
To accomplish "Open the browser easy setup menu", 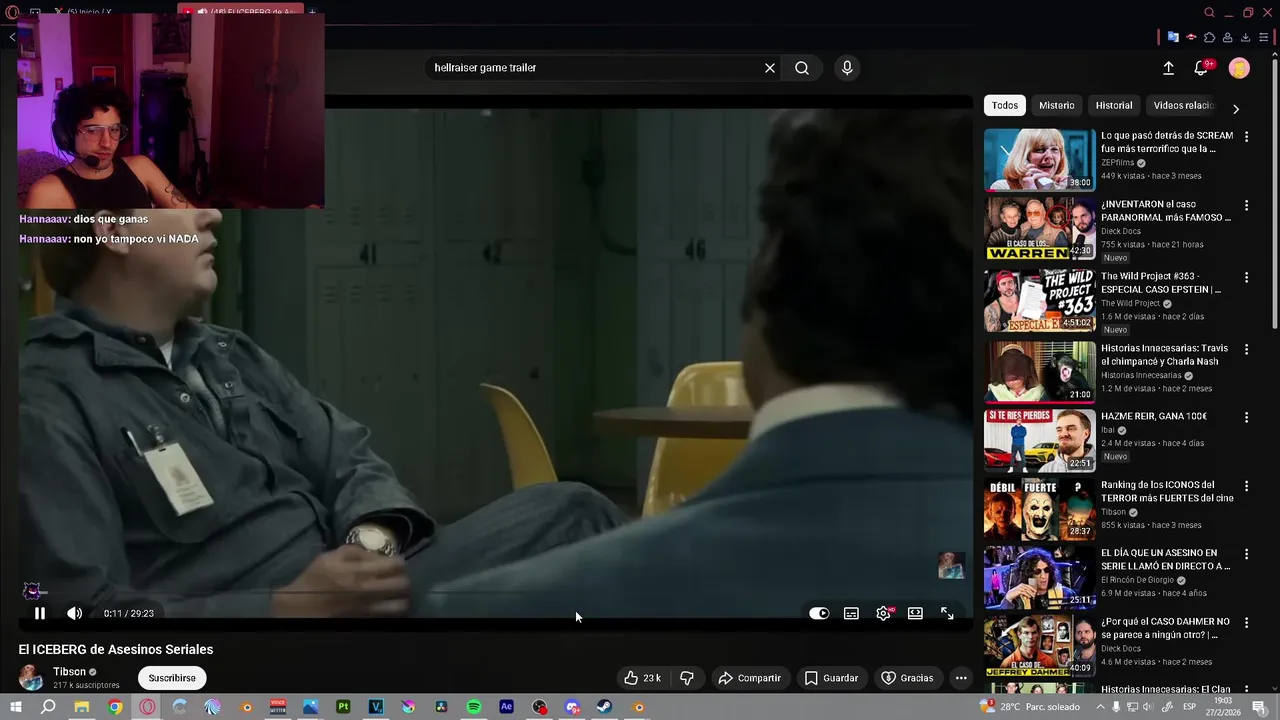I will 1263,37.
